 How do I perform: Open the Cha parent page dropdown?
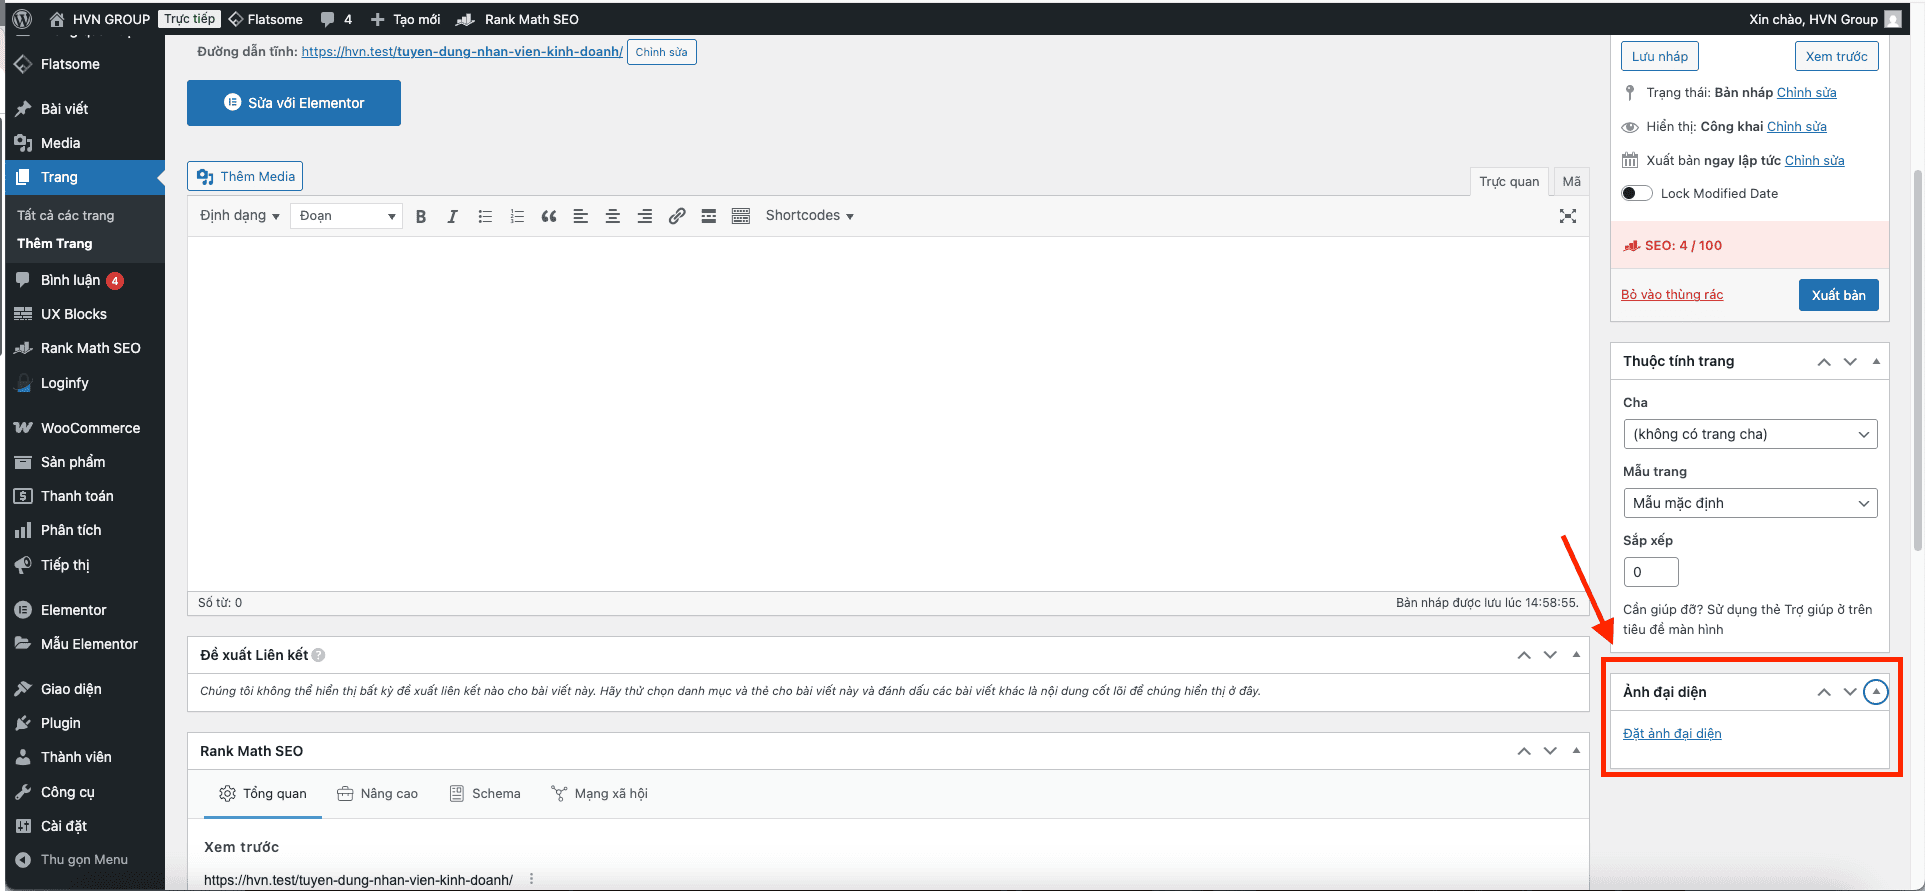[x=1750, y=434]
